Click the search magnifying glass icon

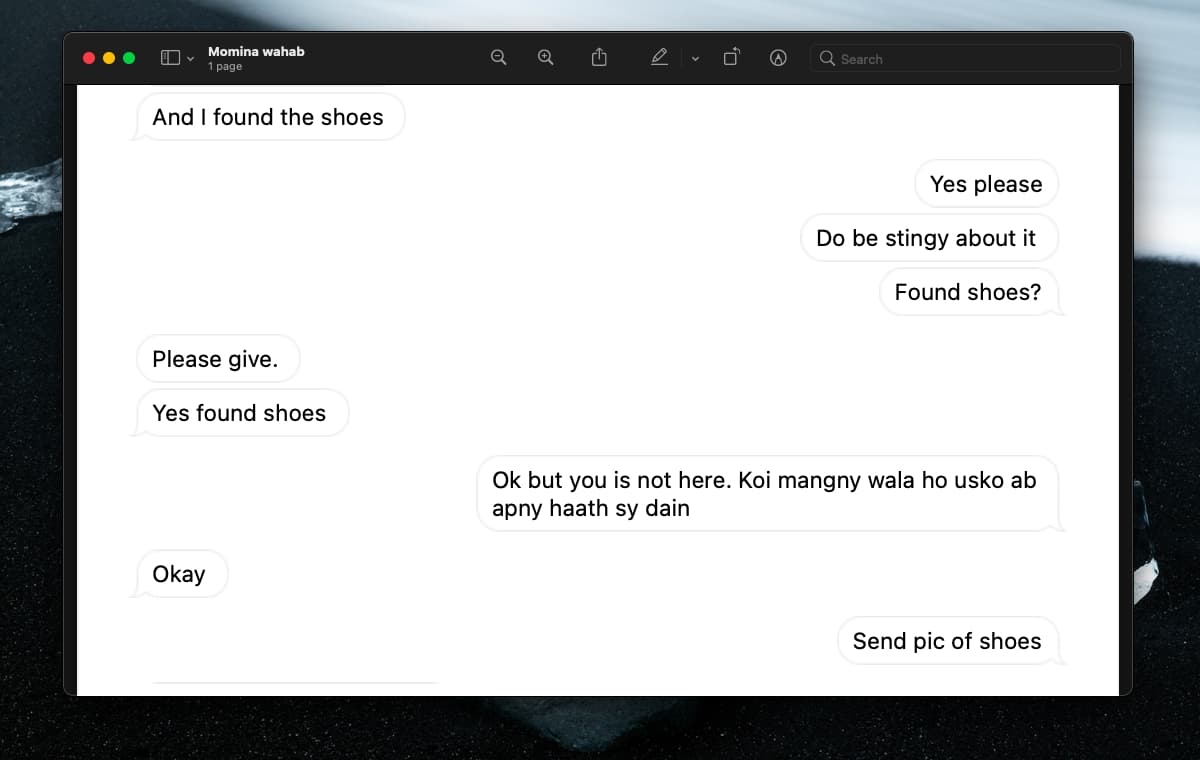[x=827, y=59]
